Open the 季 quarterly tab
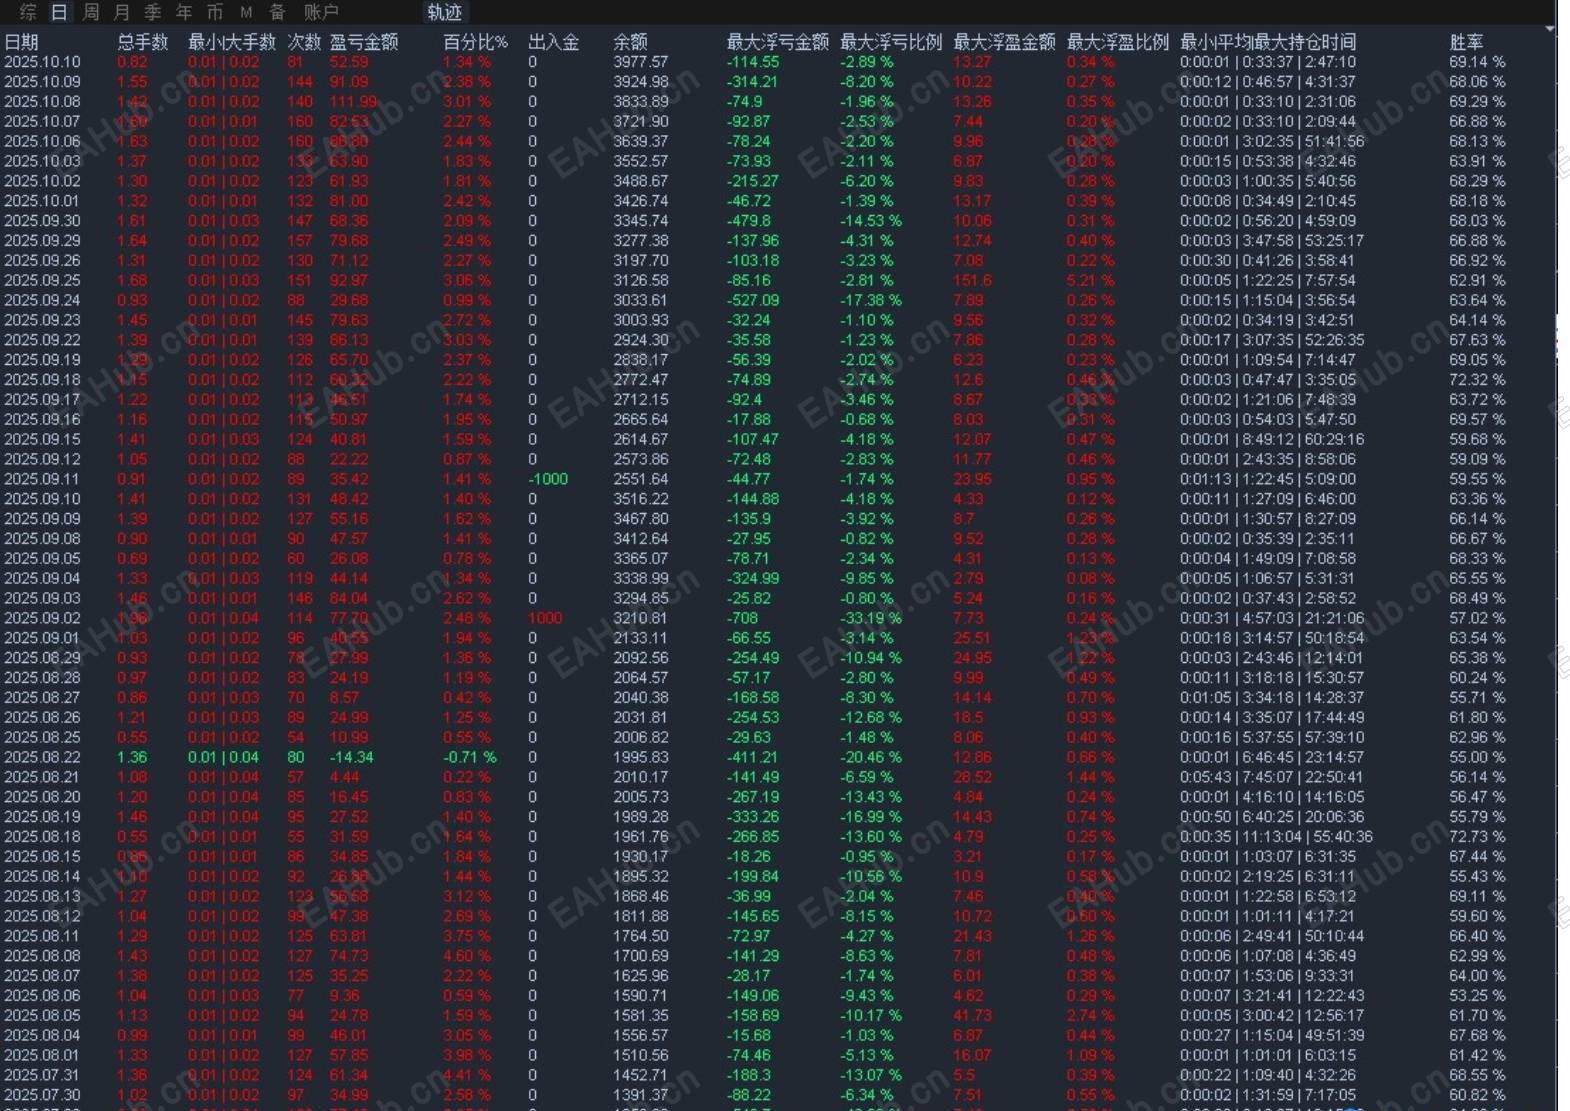Image resolution: width=1570 pixels, height=1111 pixels. (153, 12)
